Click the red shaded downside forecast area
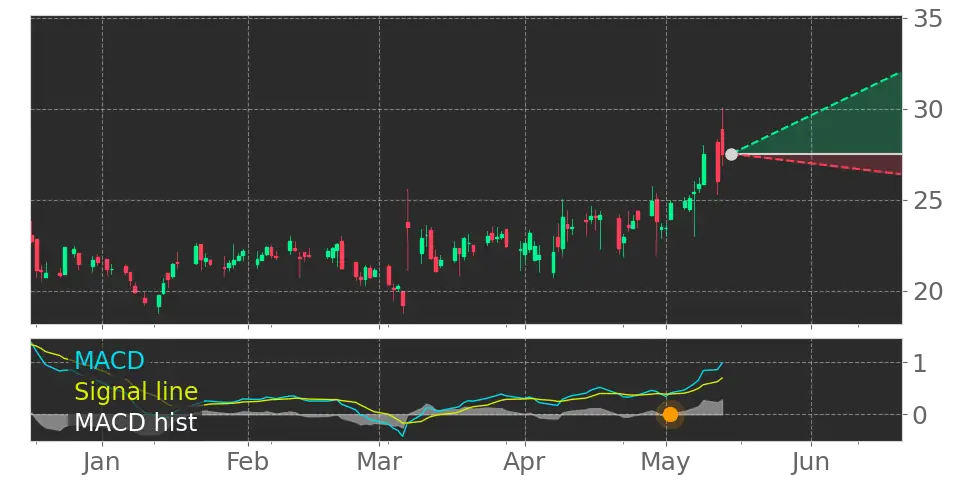972x486 pixels. click(868, 162)
